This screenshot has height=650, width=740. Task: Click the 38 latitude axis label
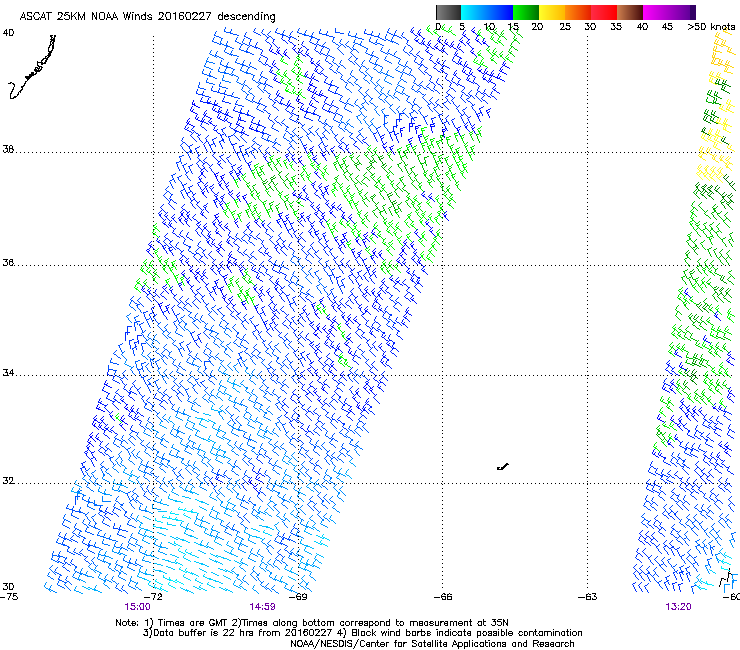click(x=8, y=150)
